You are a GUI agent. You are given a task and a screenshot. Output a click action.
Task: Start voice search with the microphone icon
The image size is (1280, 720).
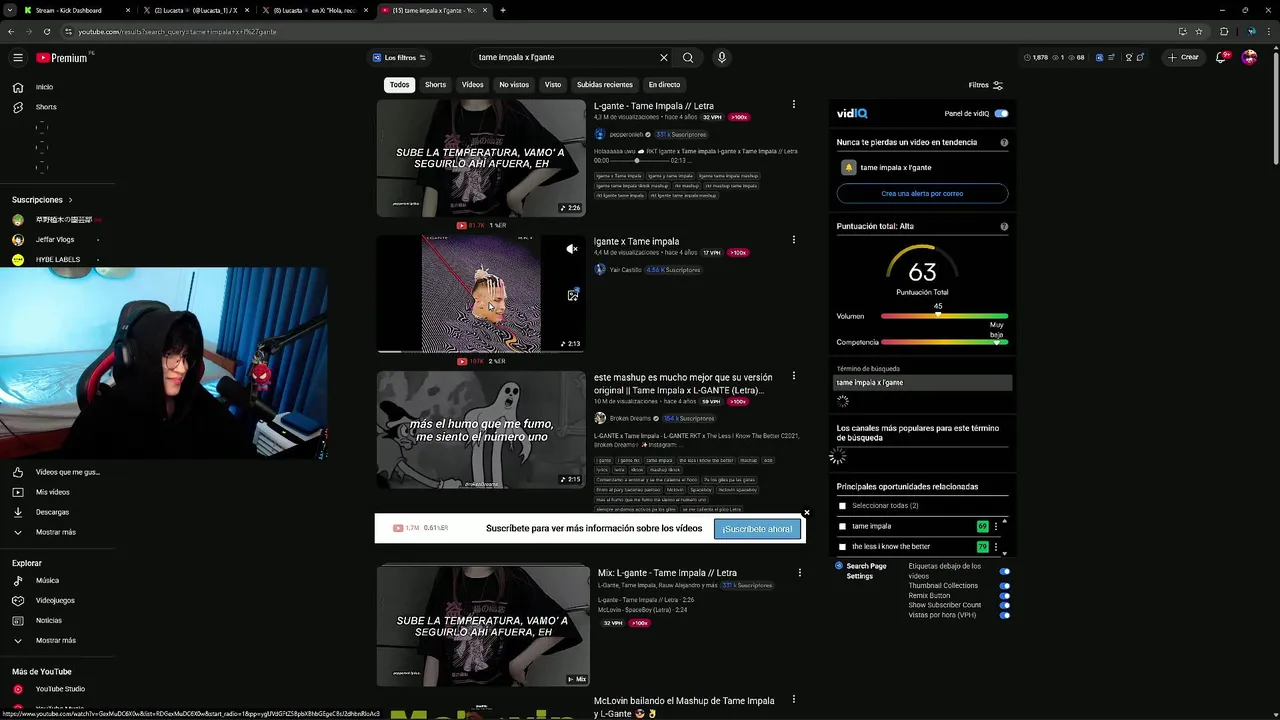pyautogui.click(x=721, y=57)
